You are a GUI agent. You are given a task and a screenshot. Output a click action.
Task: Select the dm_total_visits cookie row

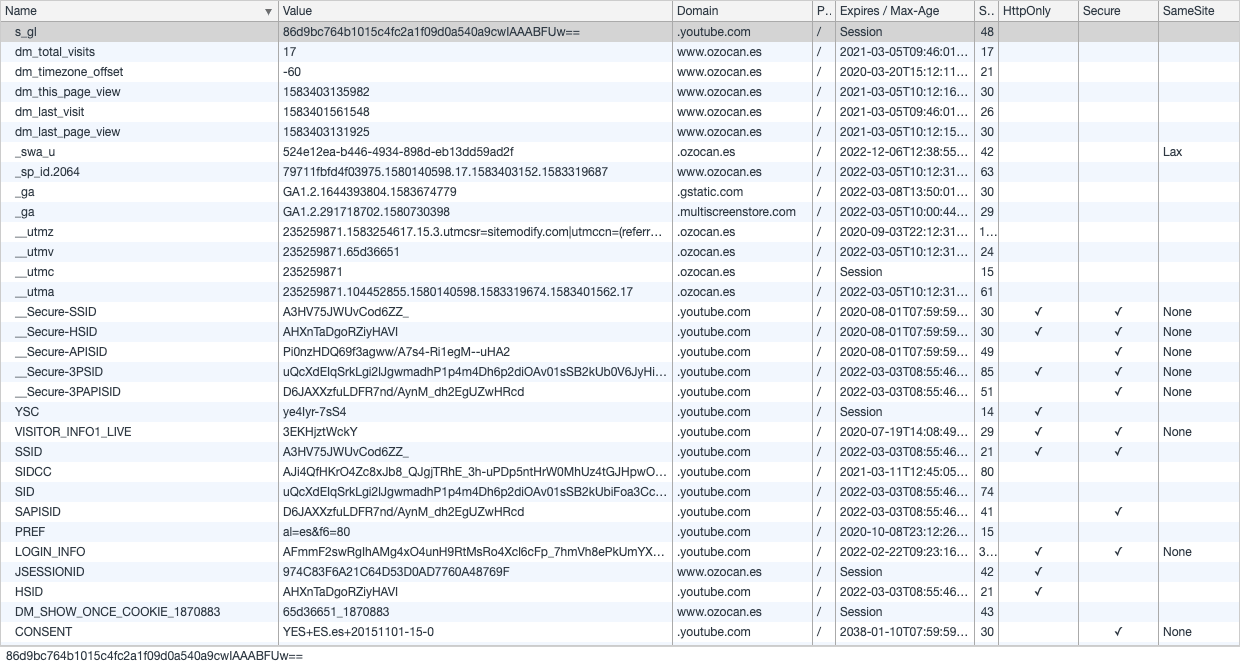point(620,52)
